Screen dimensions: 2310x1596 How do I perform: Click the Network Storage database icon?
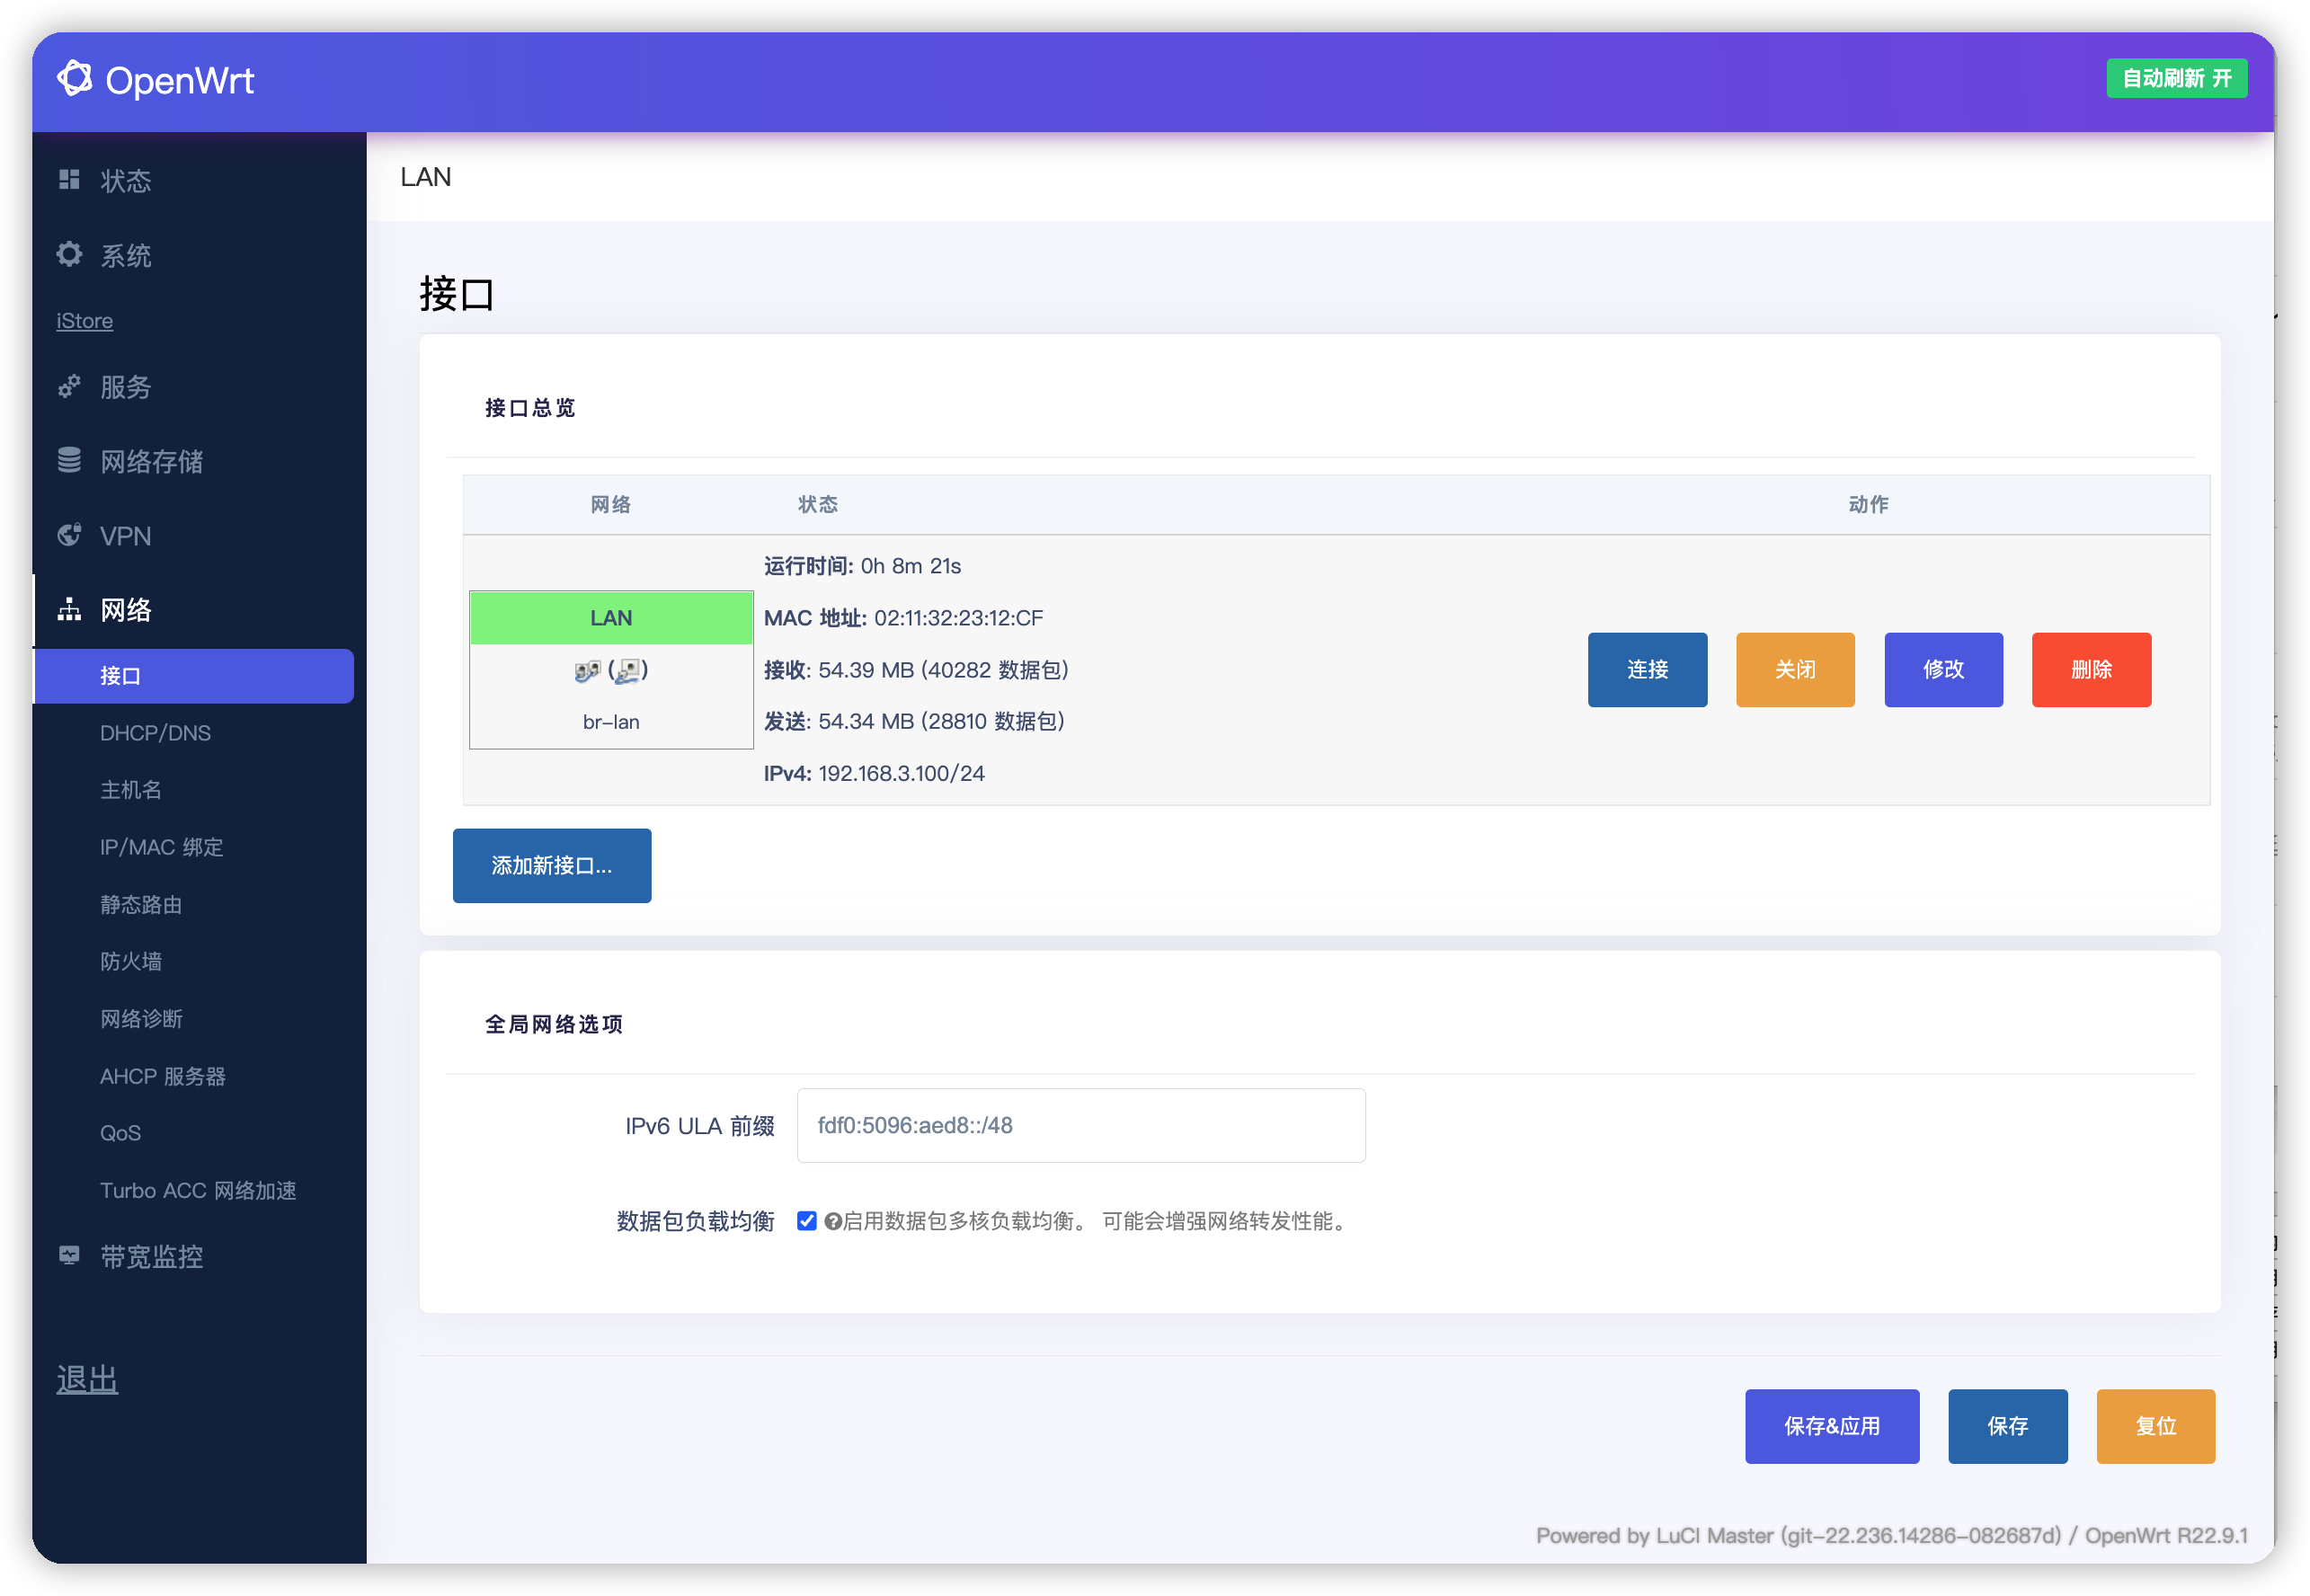click(69, 460)
